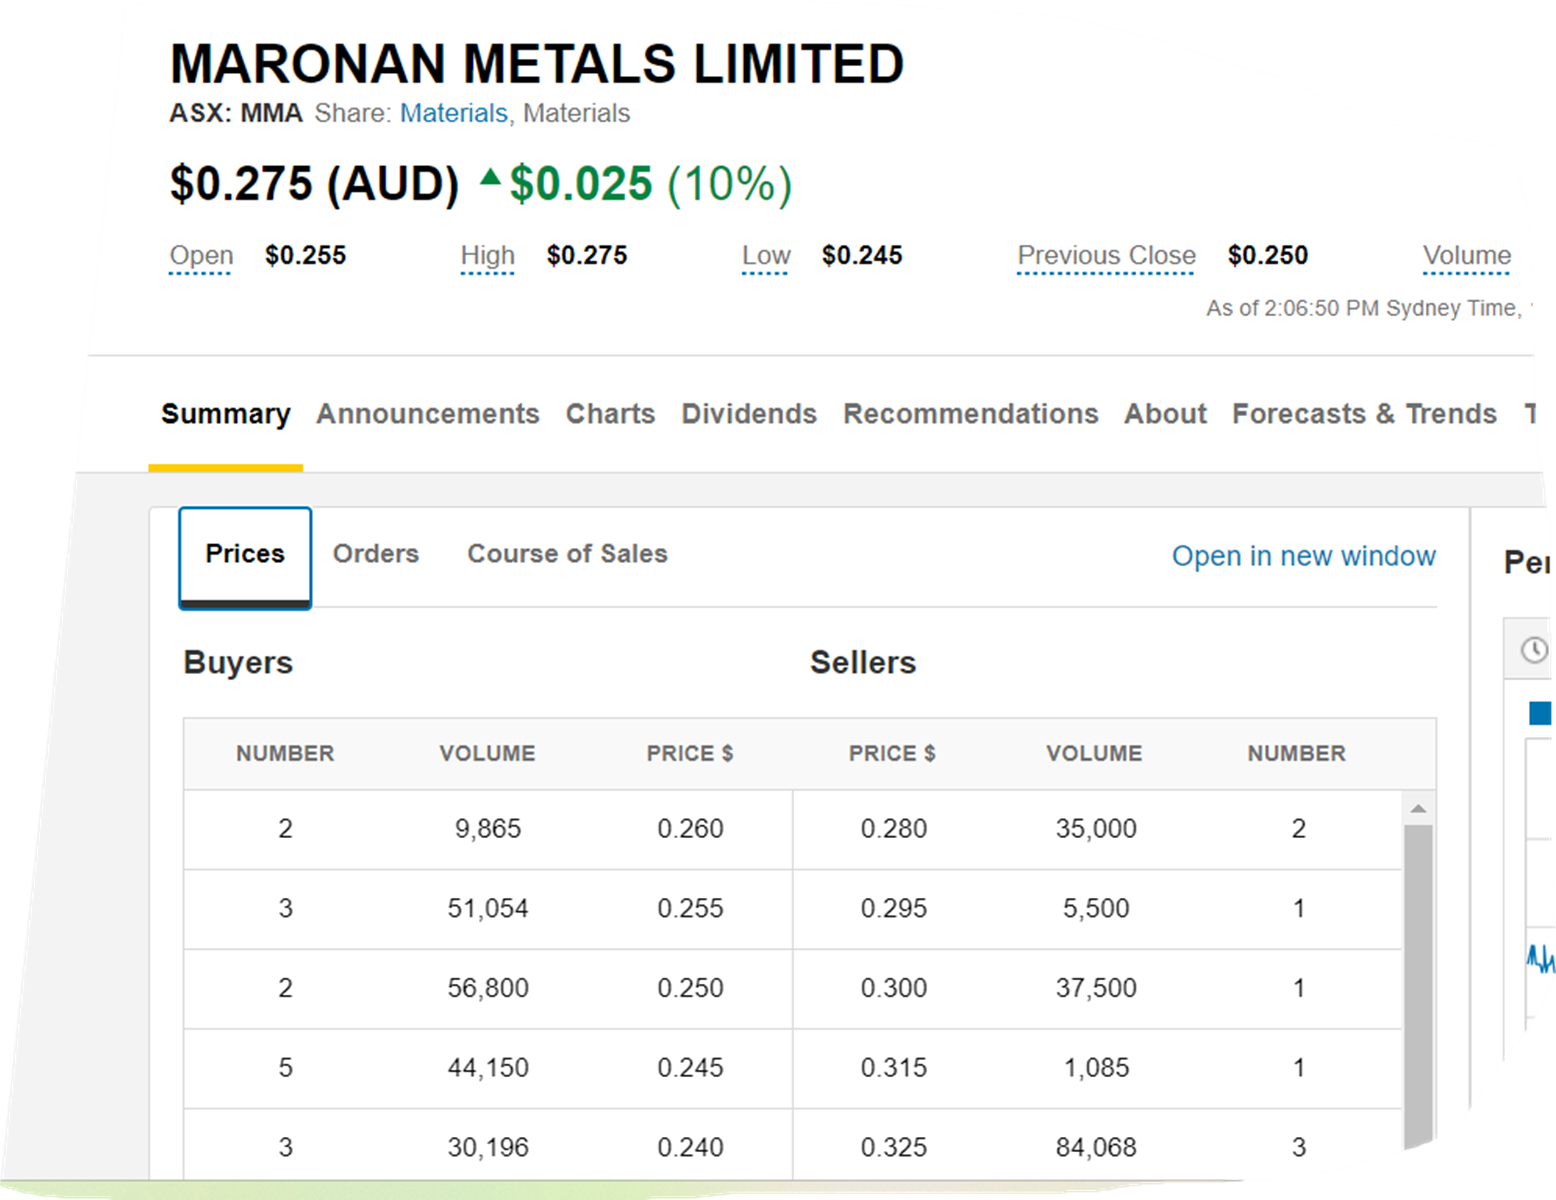
Task: Click buyer volume 56,800
Action: click(x=488, y=988)
